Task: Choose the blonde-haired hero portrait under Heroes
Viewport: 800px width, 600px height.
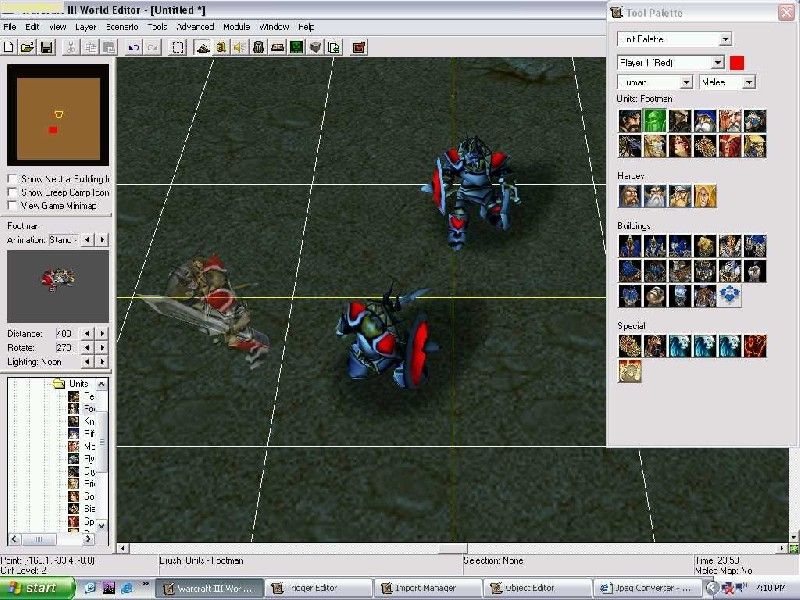Action: tap(705, 196)
